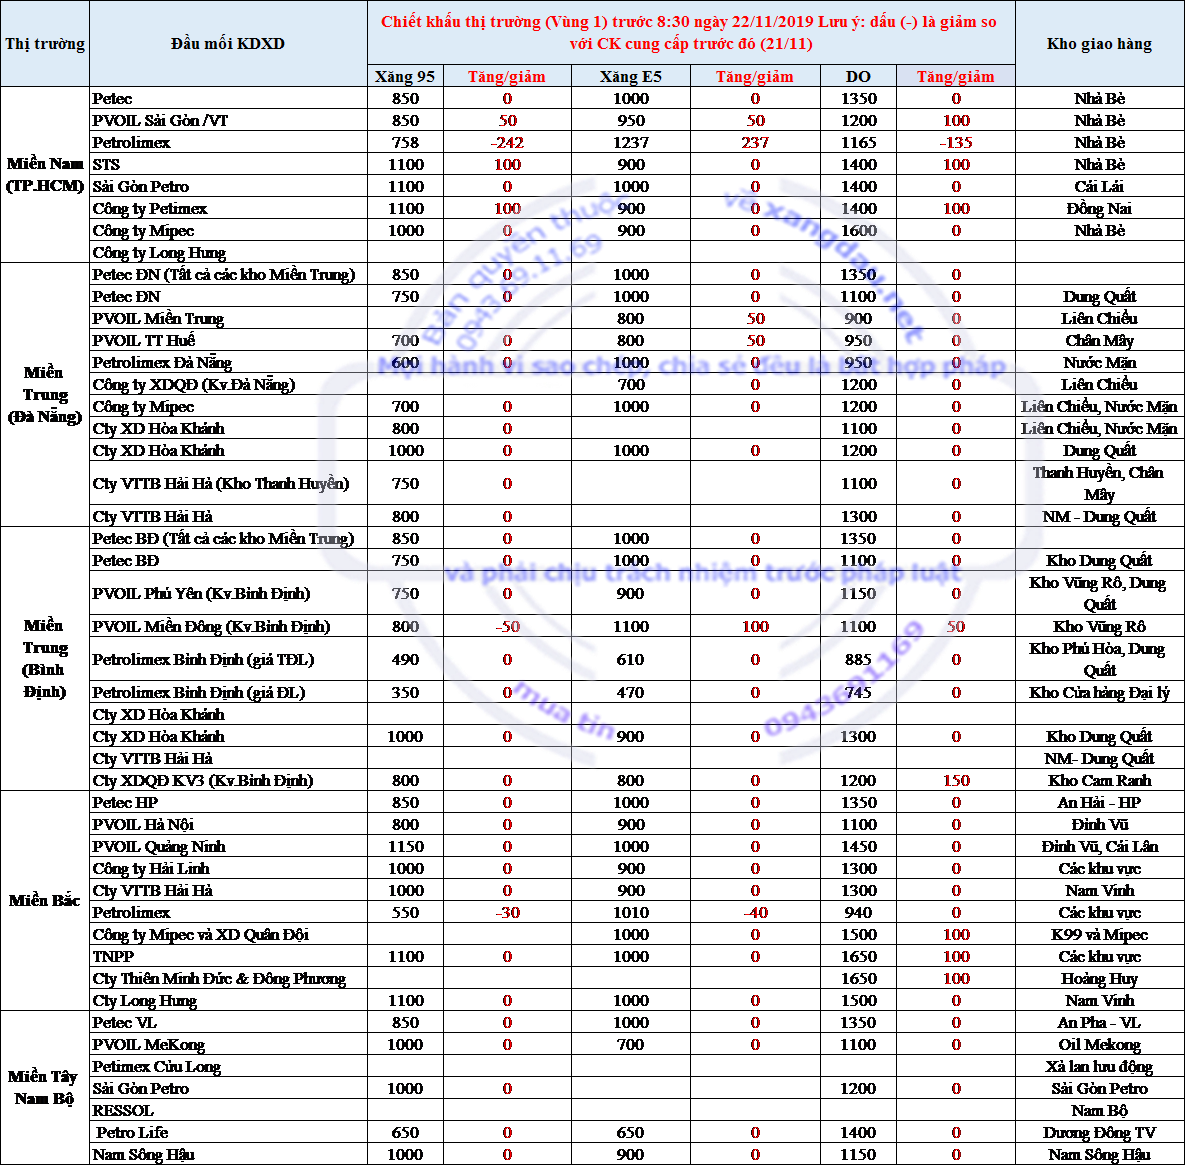Click the 'K99 và Mipec' warehouse cell
Screen dimensions: 1186x1166
tap(1099, 935)
